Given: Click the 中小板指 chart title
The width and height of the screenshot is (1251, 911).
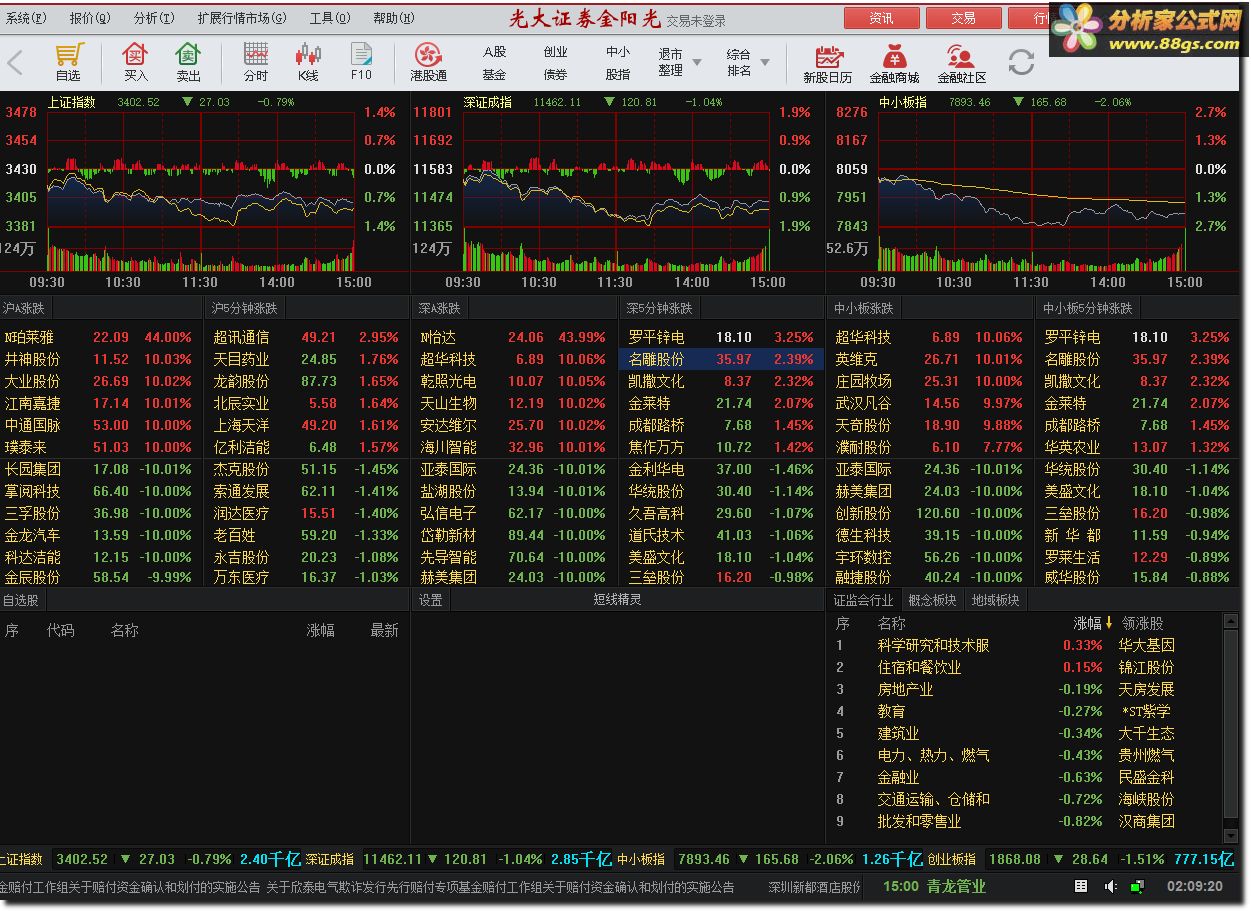Looking at the screenshot, I should [x=903, y=102].
